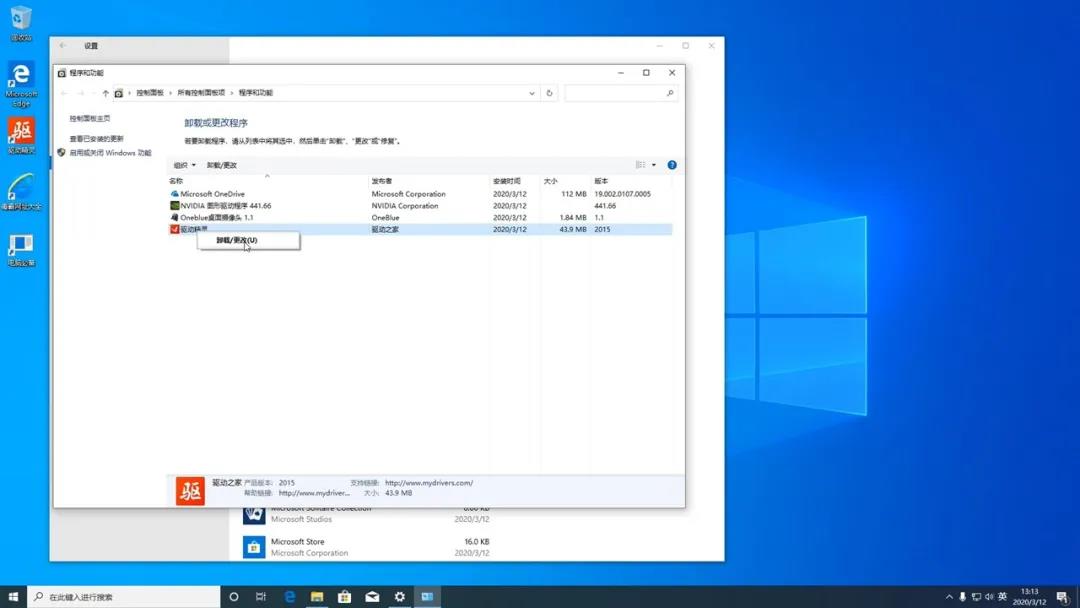Open Microsoft Store from the taskbar
The height and width of the screenshot is (608, 1080).
tap(344, 597)
